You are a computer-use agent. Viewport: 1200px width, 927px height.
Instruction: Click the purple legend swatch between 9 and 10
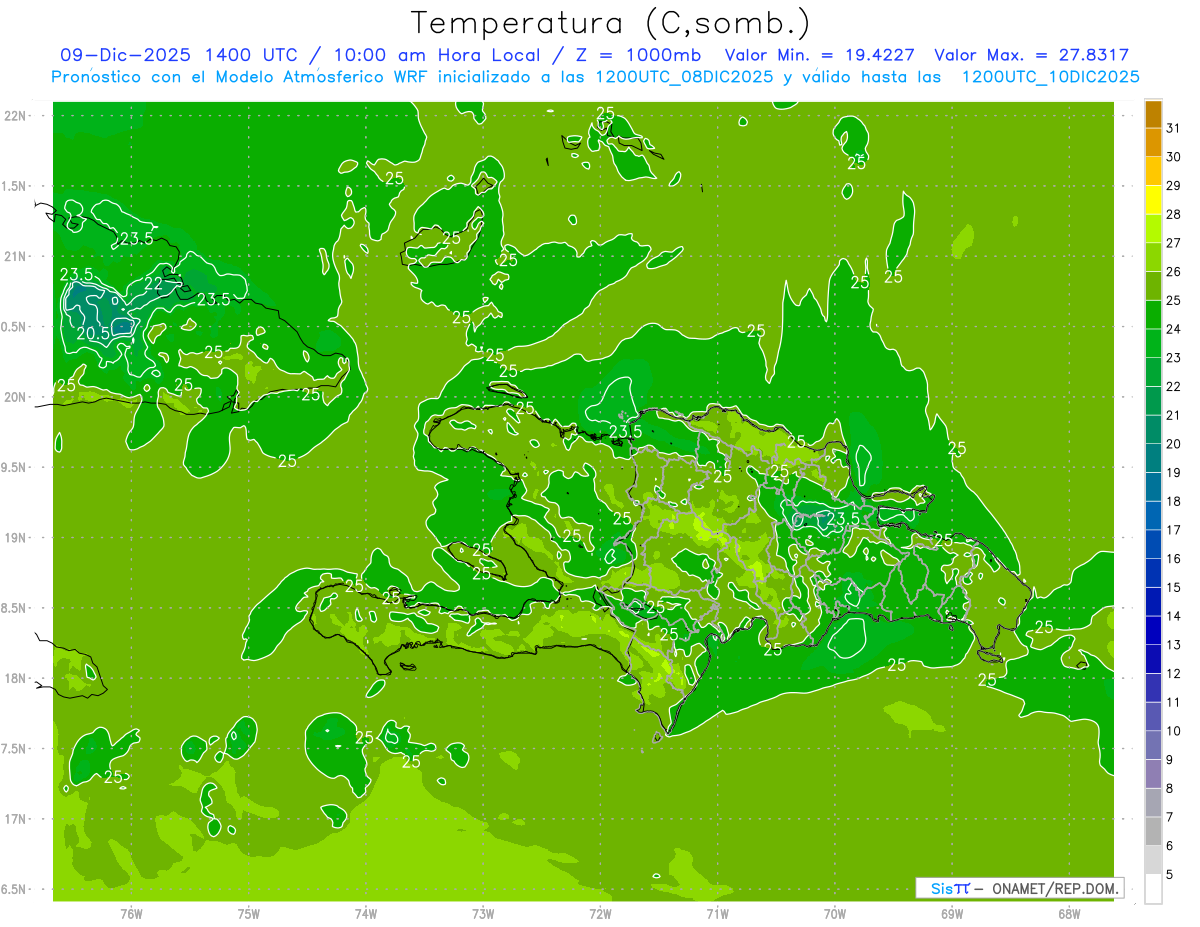1153,745
